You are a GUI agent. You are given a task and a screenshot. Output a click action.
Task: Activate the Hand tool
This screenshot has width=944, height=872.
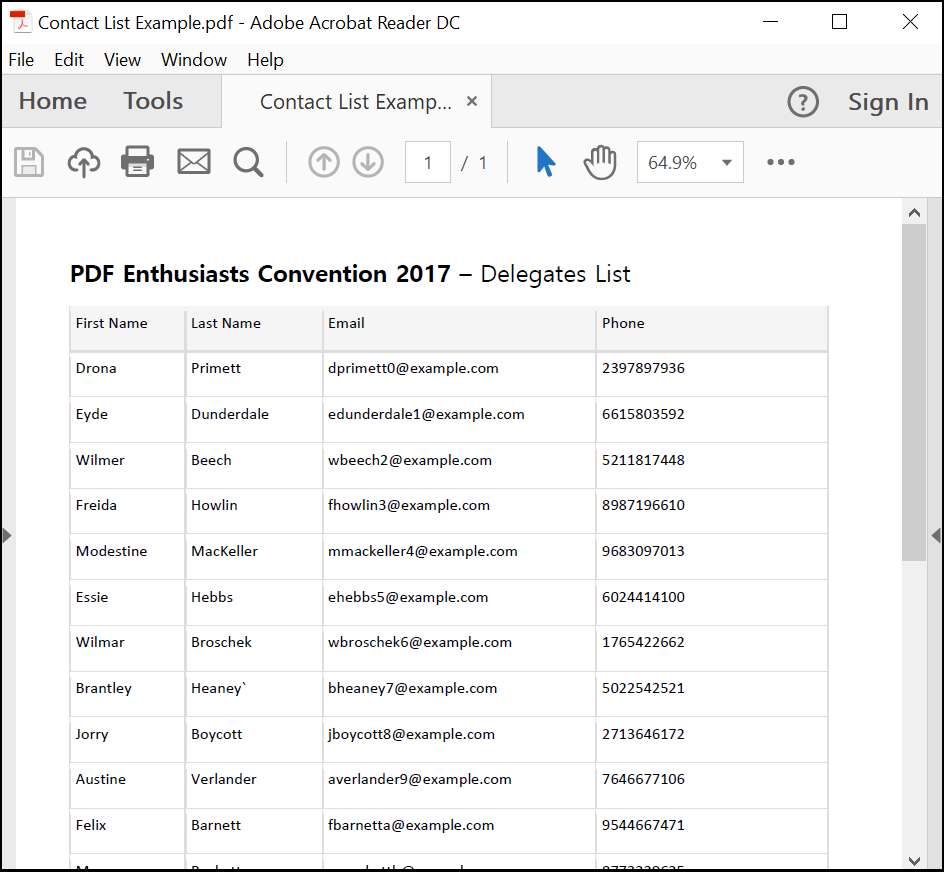pyautogui.click(x=598, y=161)
